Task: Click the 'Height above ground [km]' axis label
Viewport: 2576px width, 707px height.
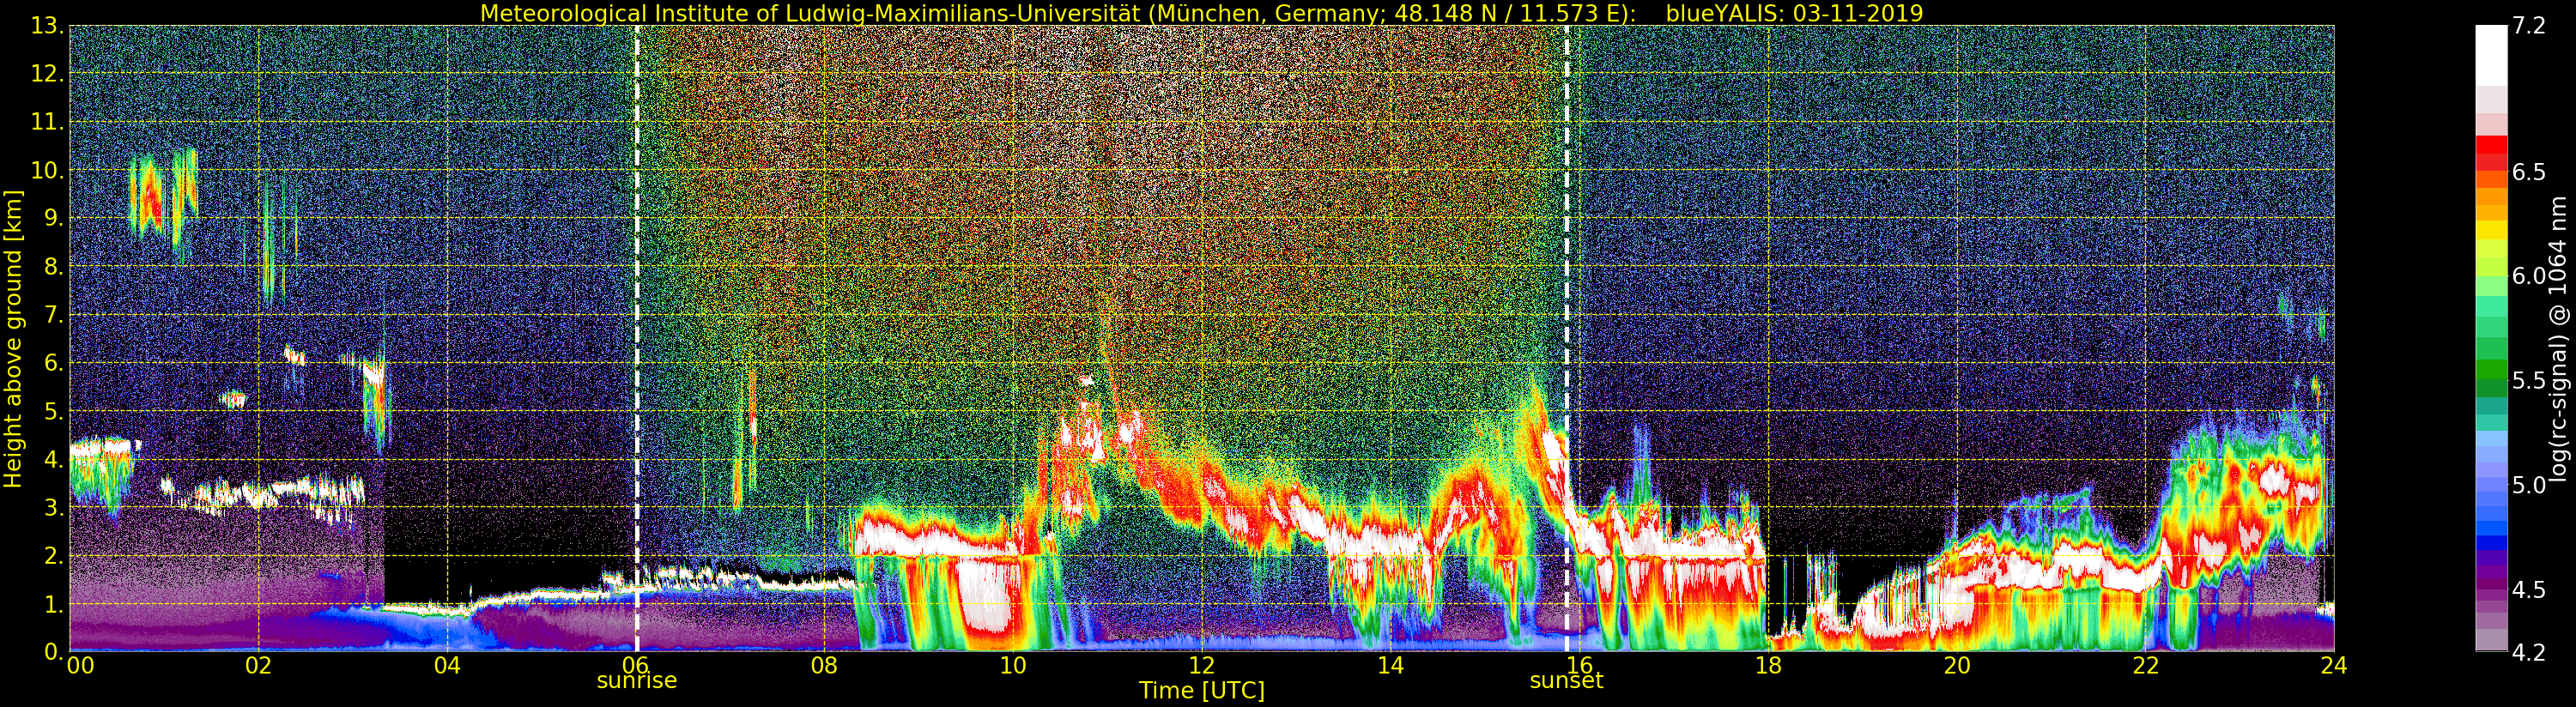Action: tap(13, 338)
